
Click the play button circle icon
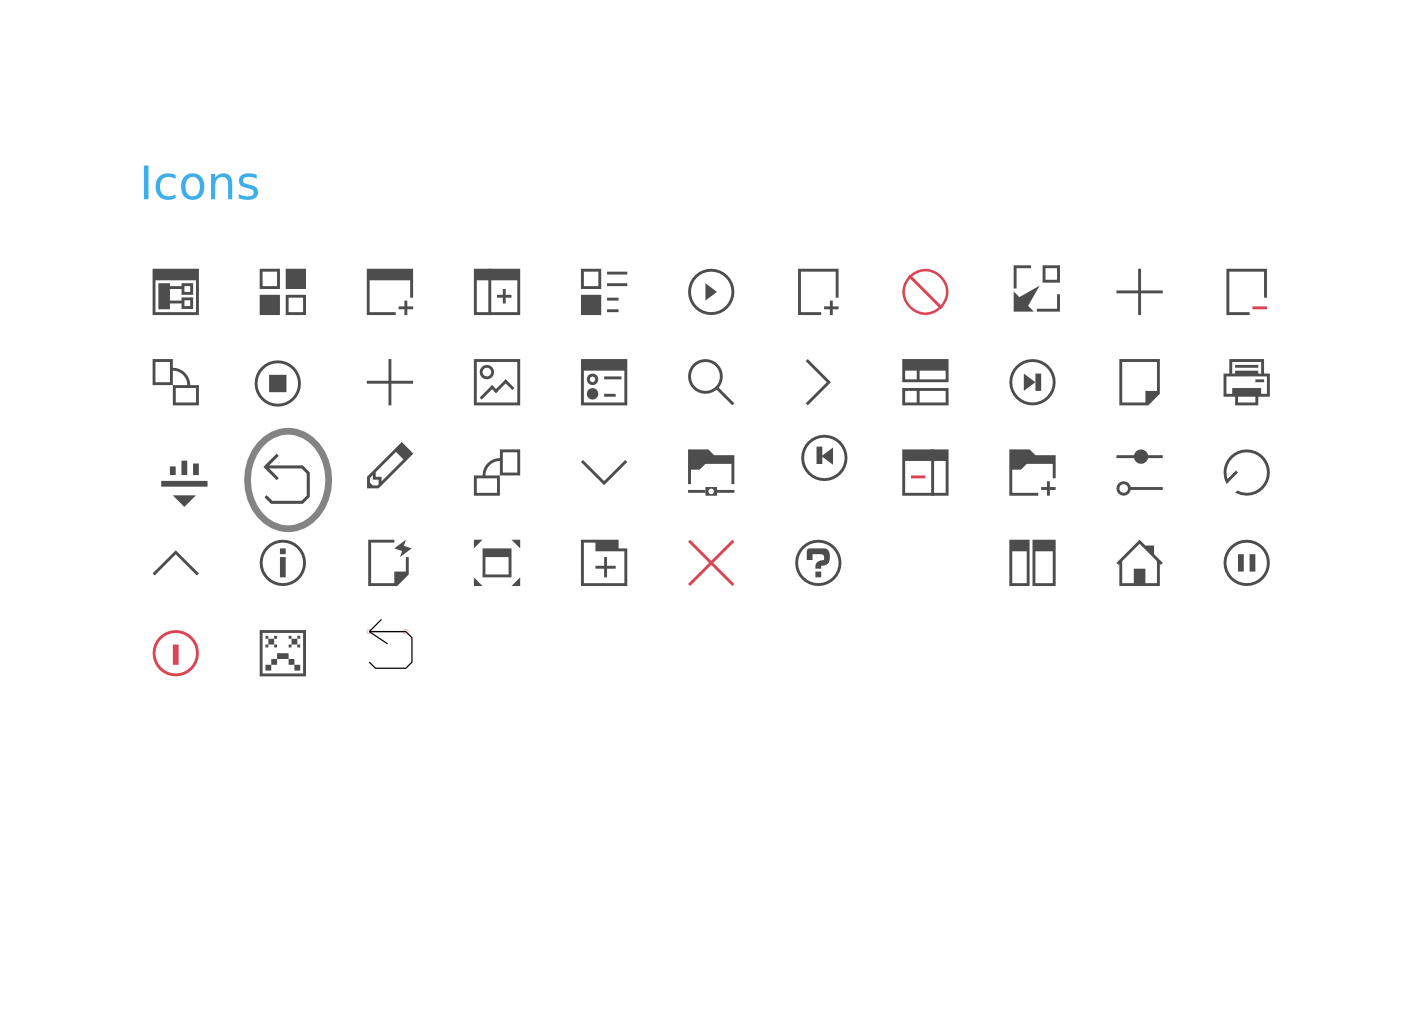point(711,292)
